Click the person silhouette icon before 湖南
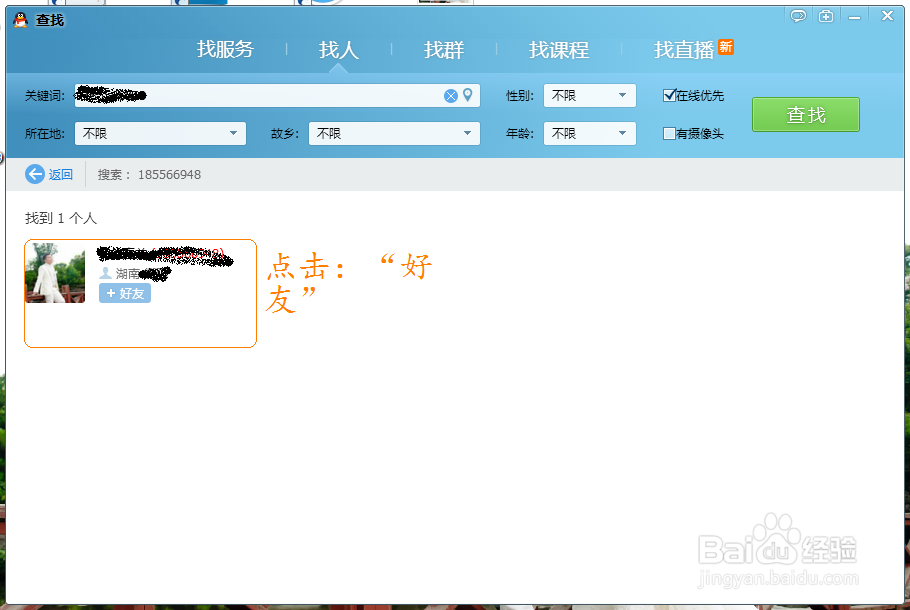The height and width of the screenshot is (610, 910). (107, 274)
